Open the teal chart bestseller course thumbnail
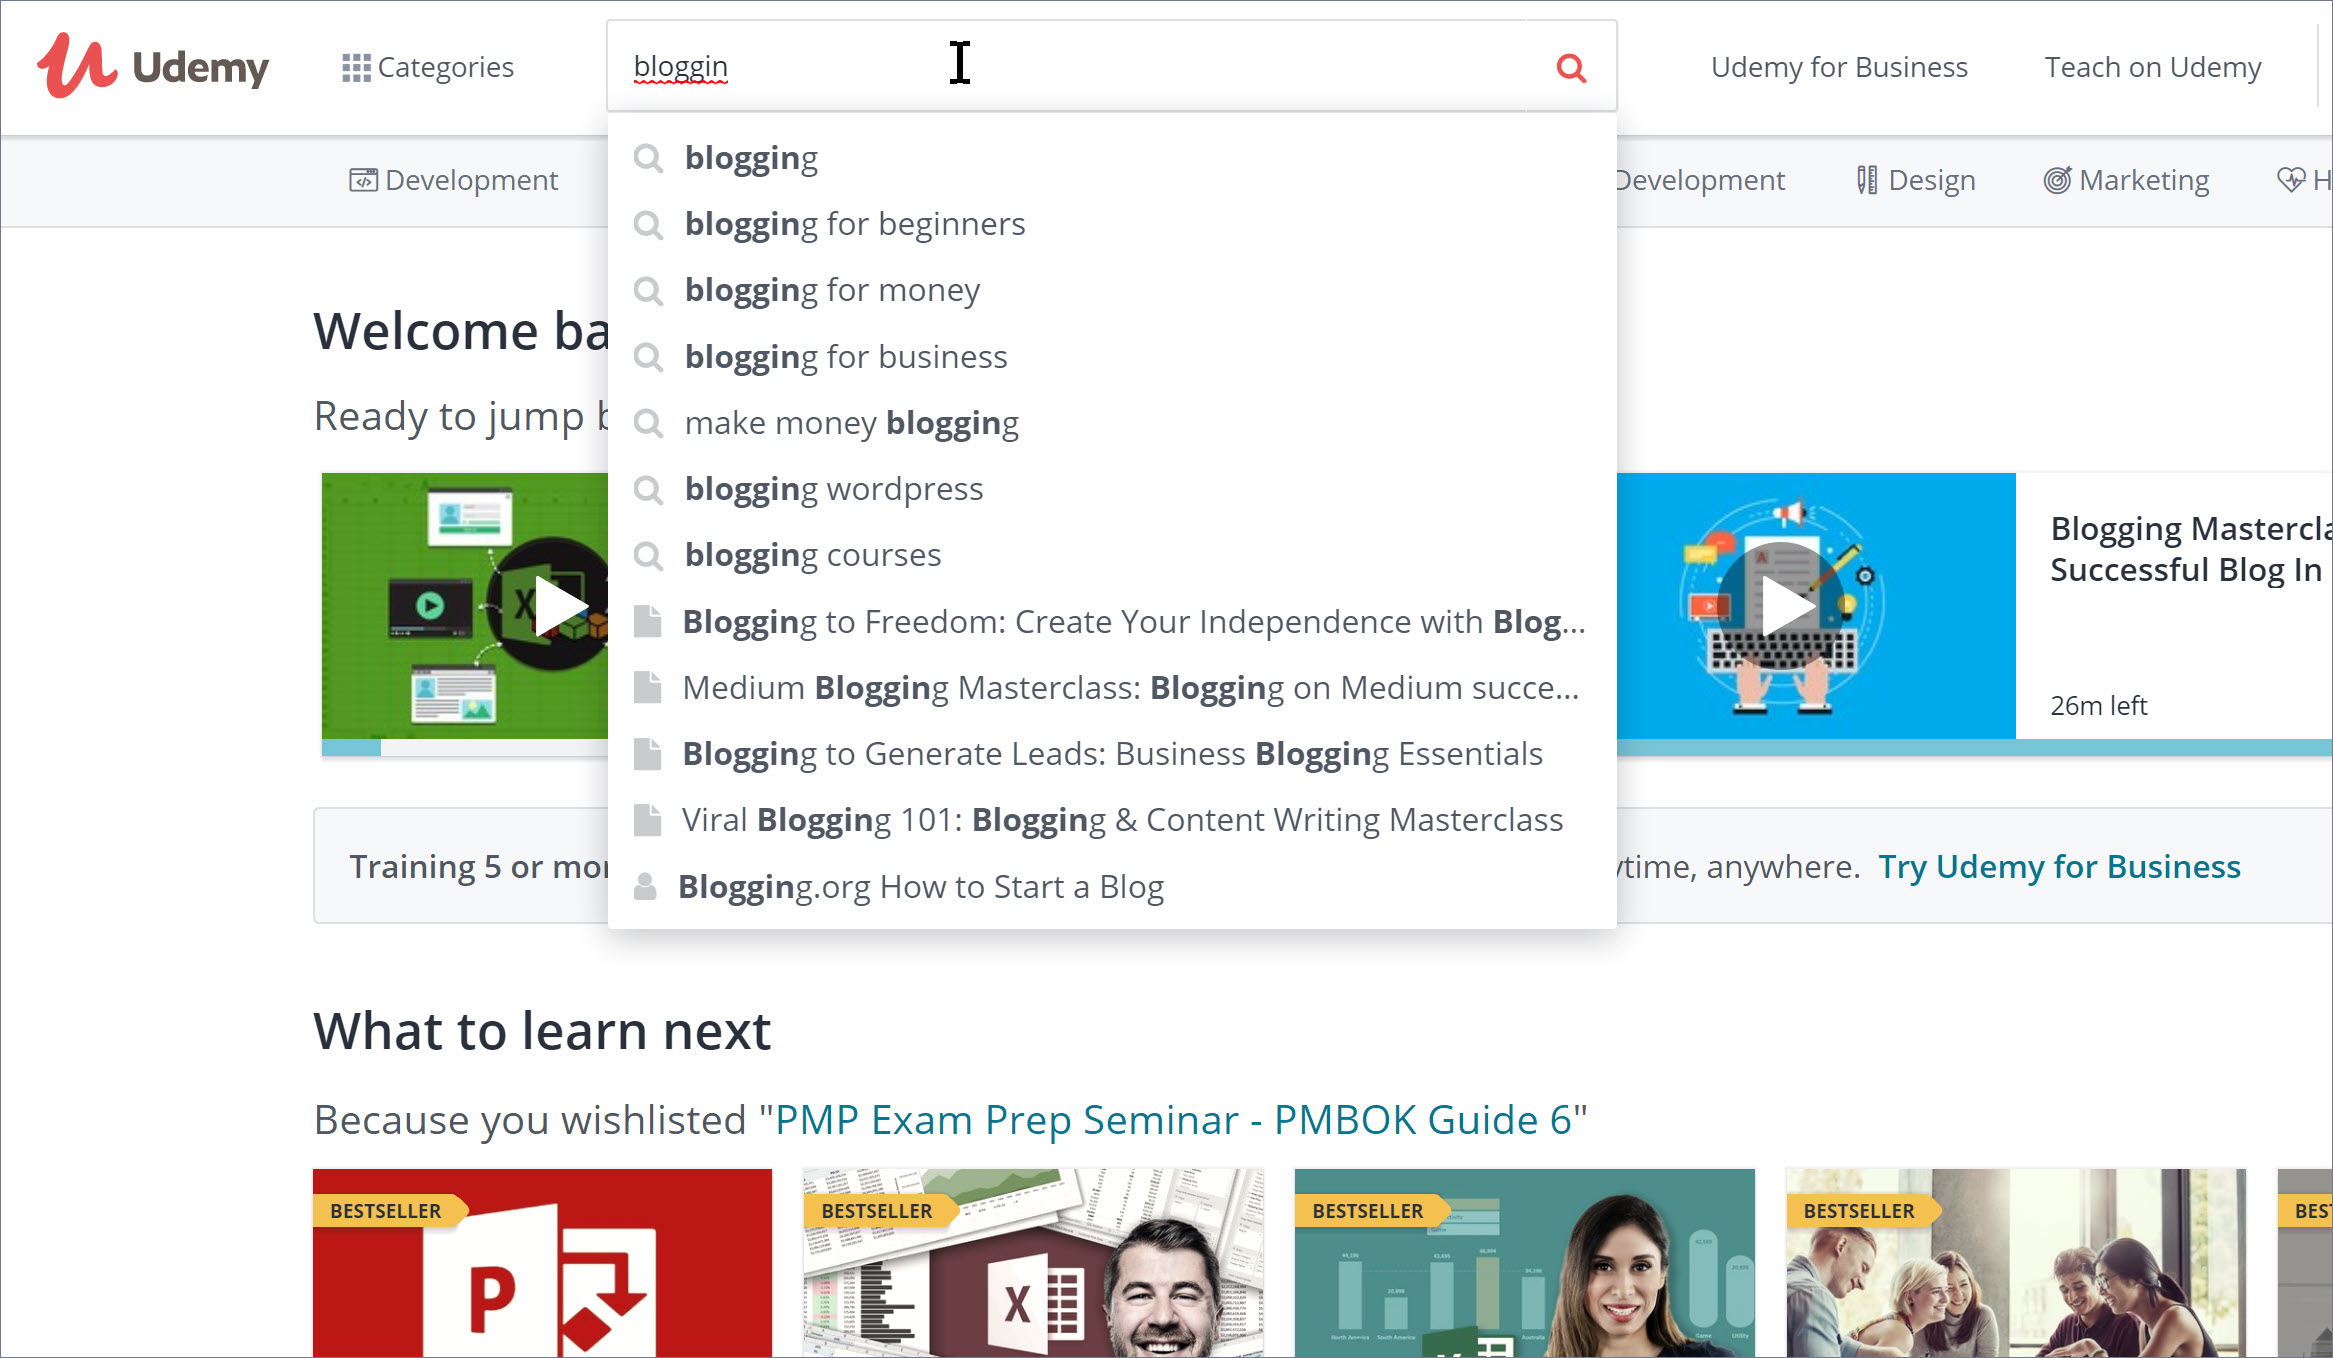 pyautogui.click(x=1524, y=1262)
